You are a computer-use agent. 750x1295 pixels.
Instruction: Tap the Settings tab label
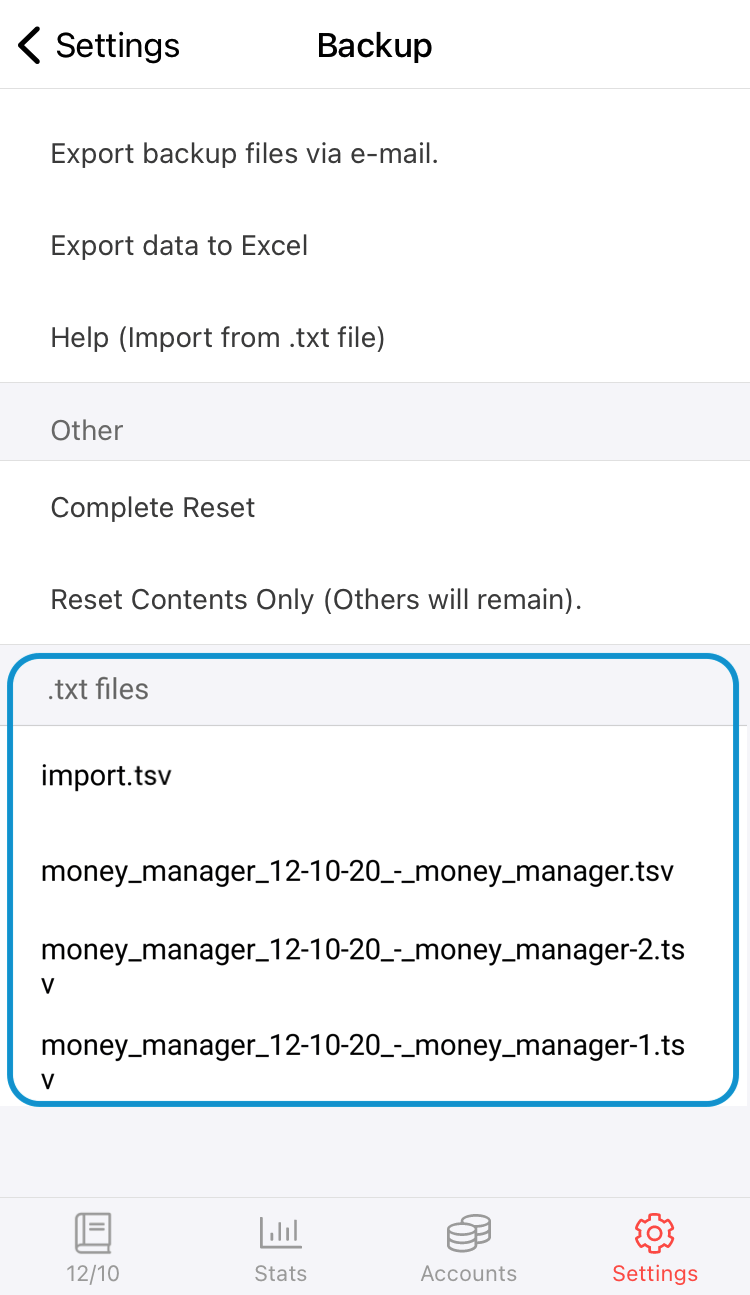(x=655, y=1274)
